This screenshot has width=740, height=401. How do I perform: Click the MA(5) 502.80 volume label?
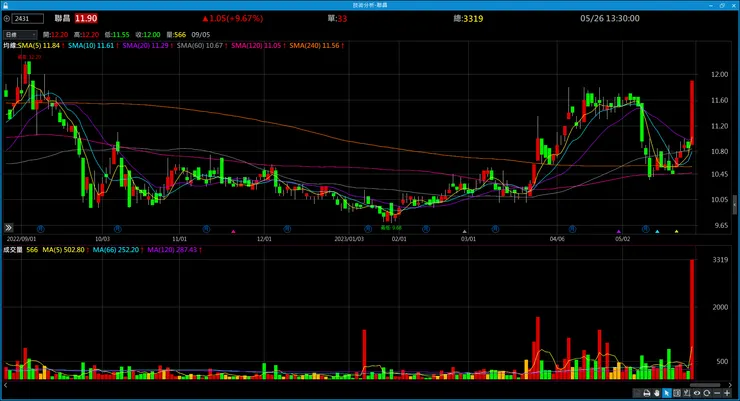pos(66,250)
